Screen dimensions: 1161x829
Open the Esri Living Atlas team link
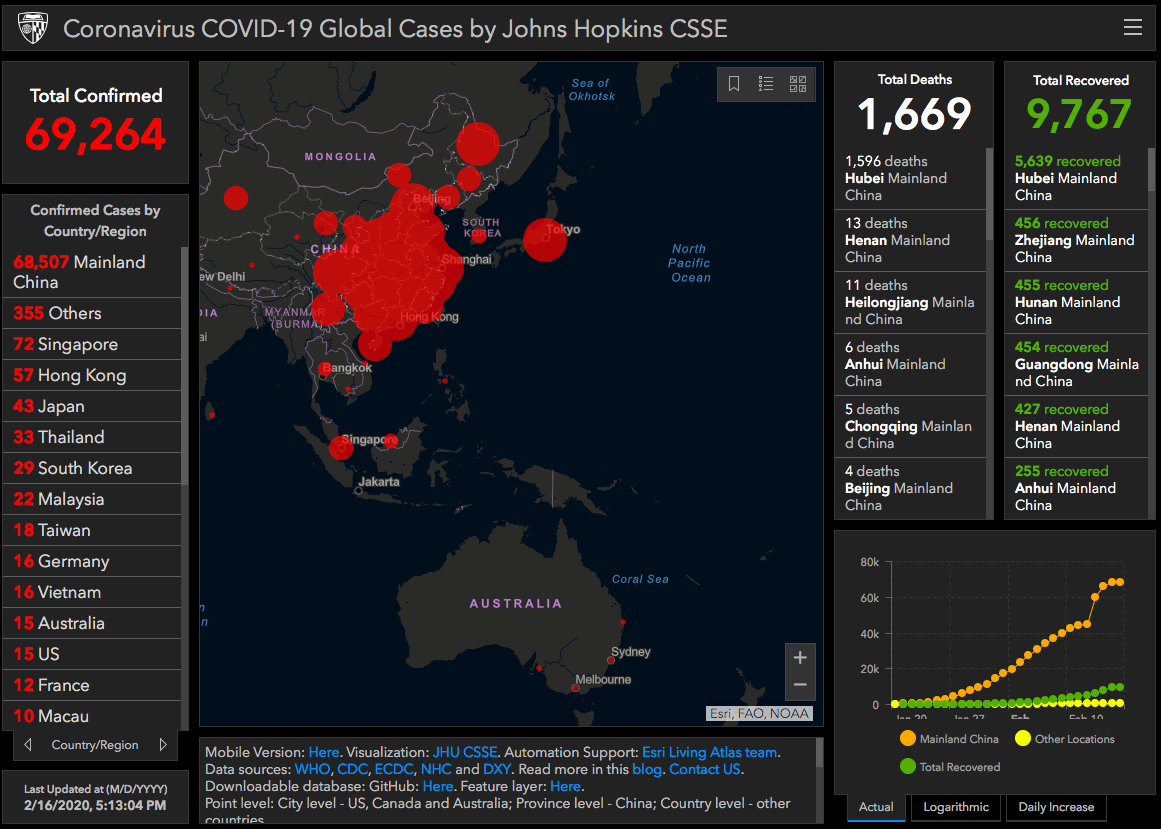point(709,752)
